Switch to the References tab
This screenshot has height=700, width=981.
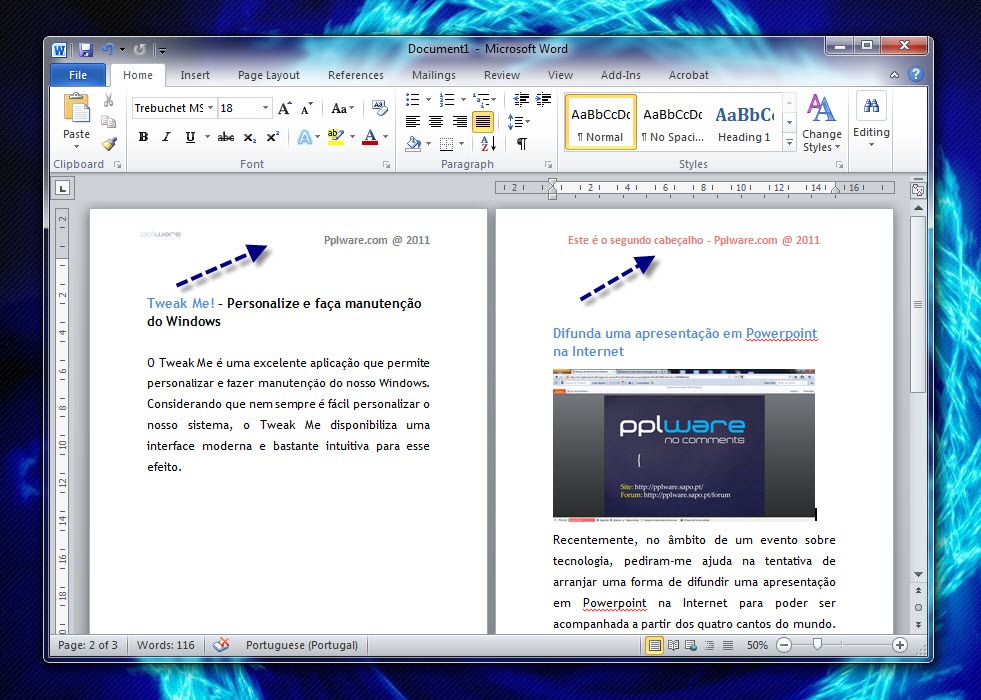click(356, 75)
